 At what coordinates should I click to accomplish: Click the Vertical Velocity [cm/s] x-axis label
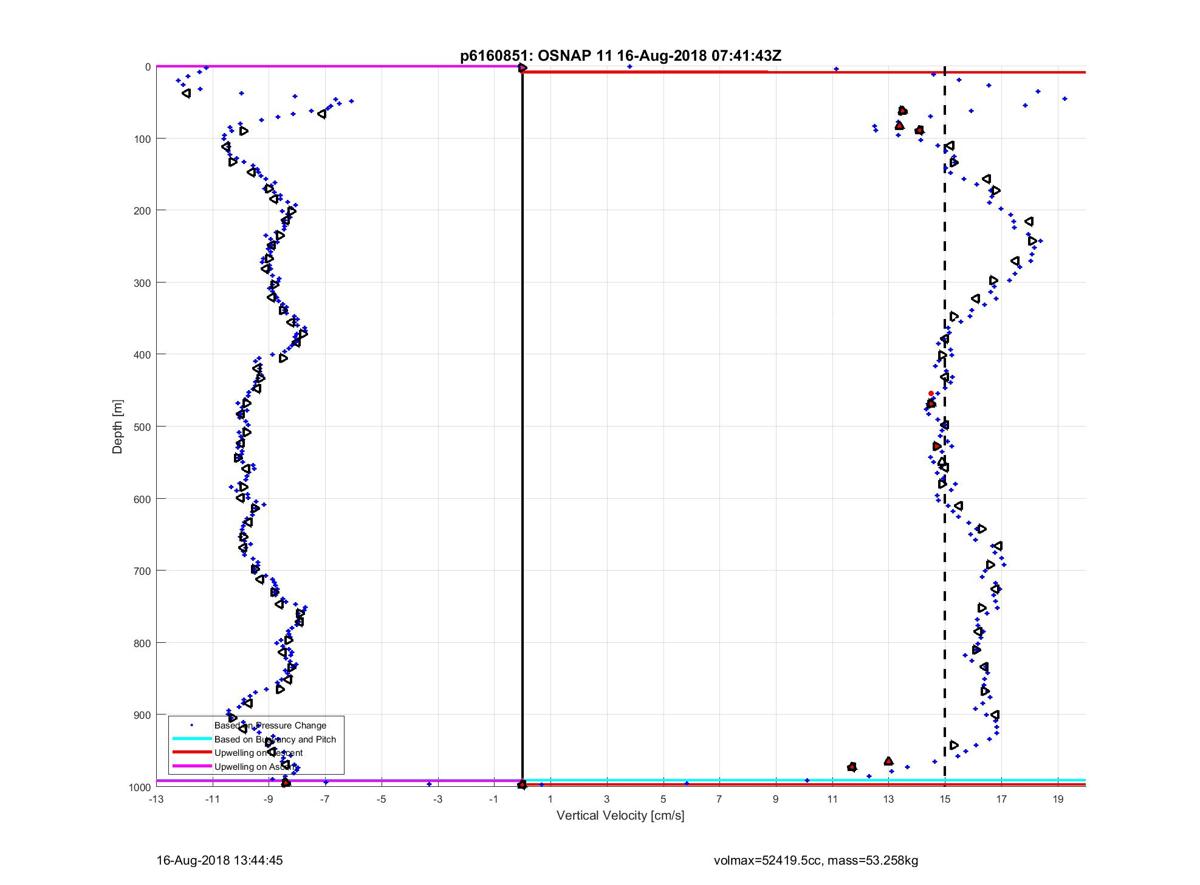pos(620,816)
